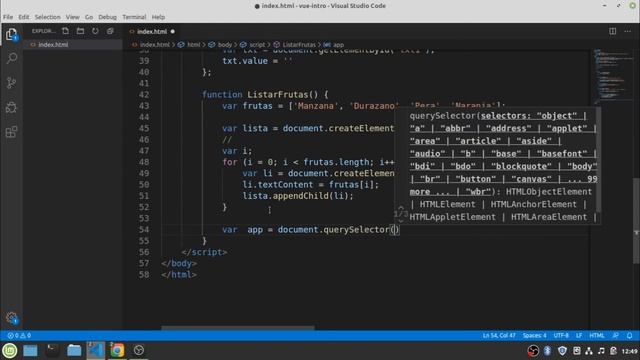Launch terminal from taskbar
Screen dimensions: 640x360
52,351
